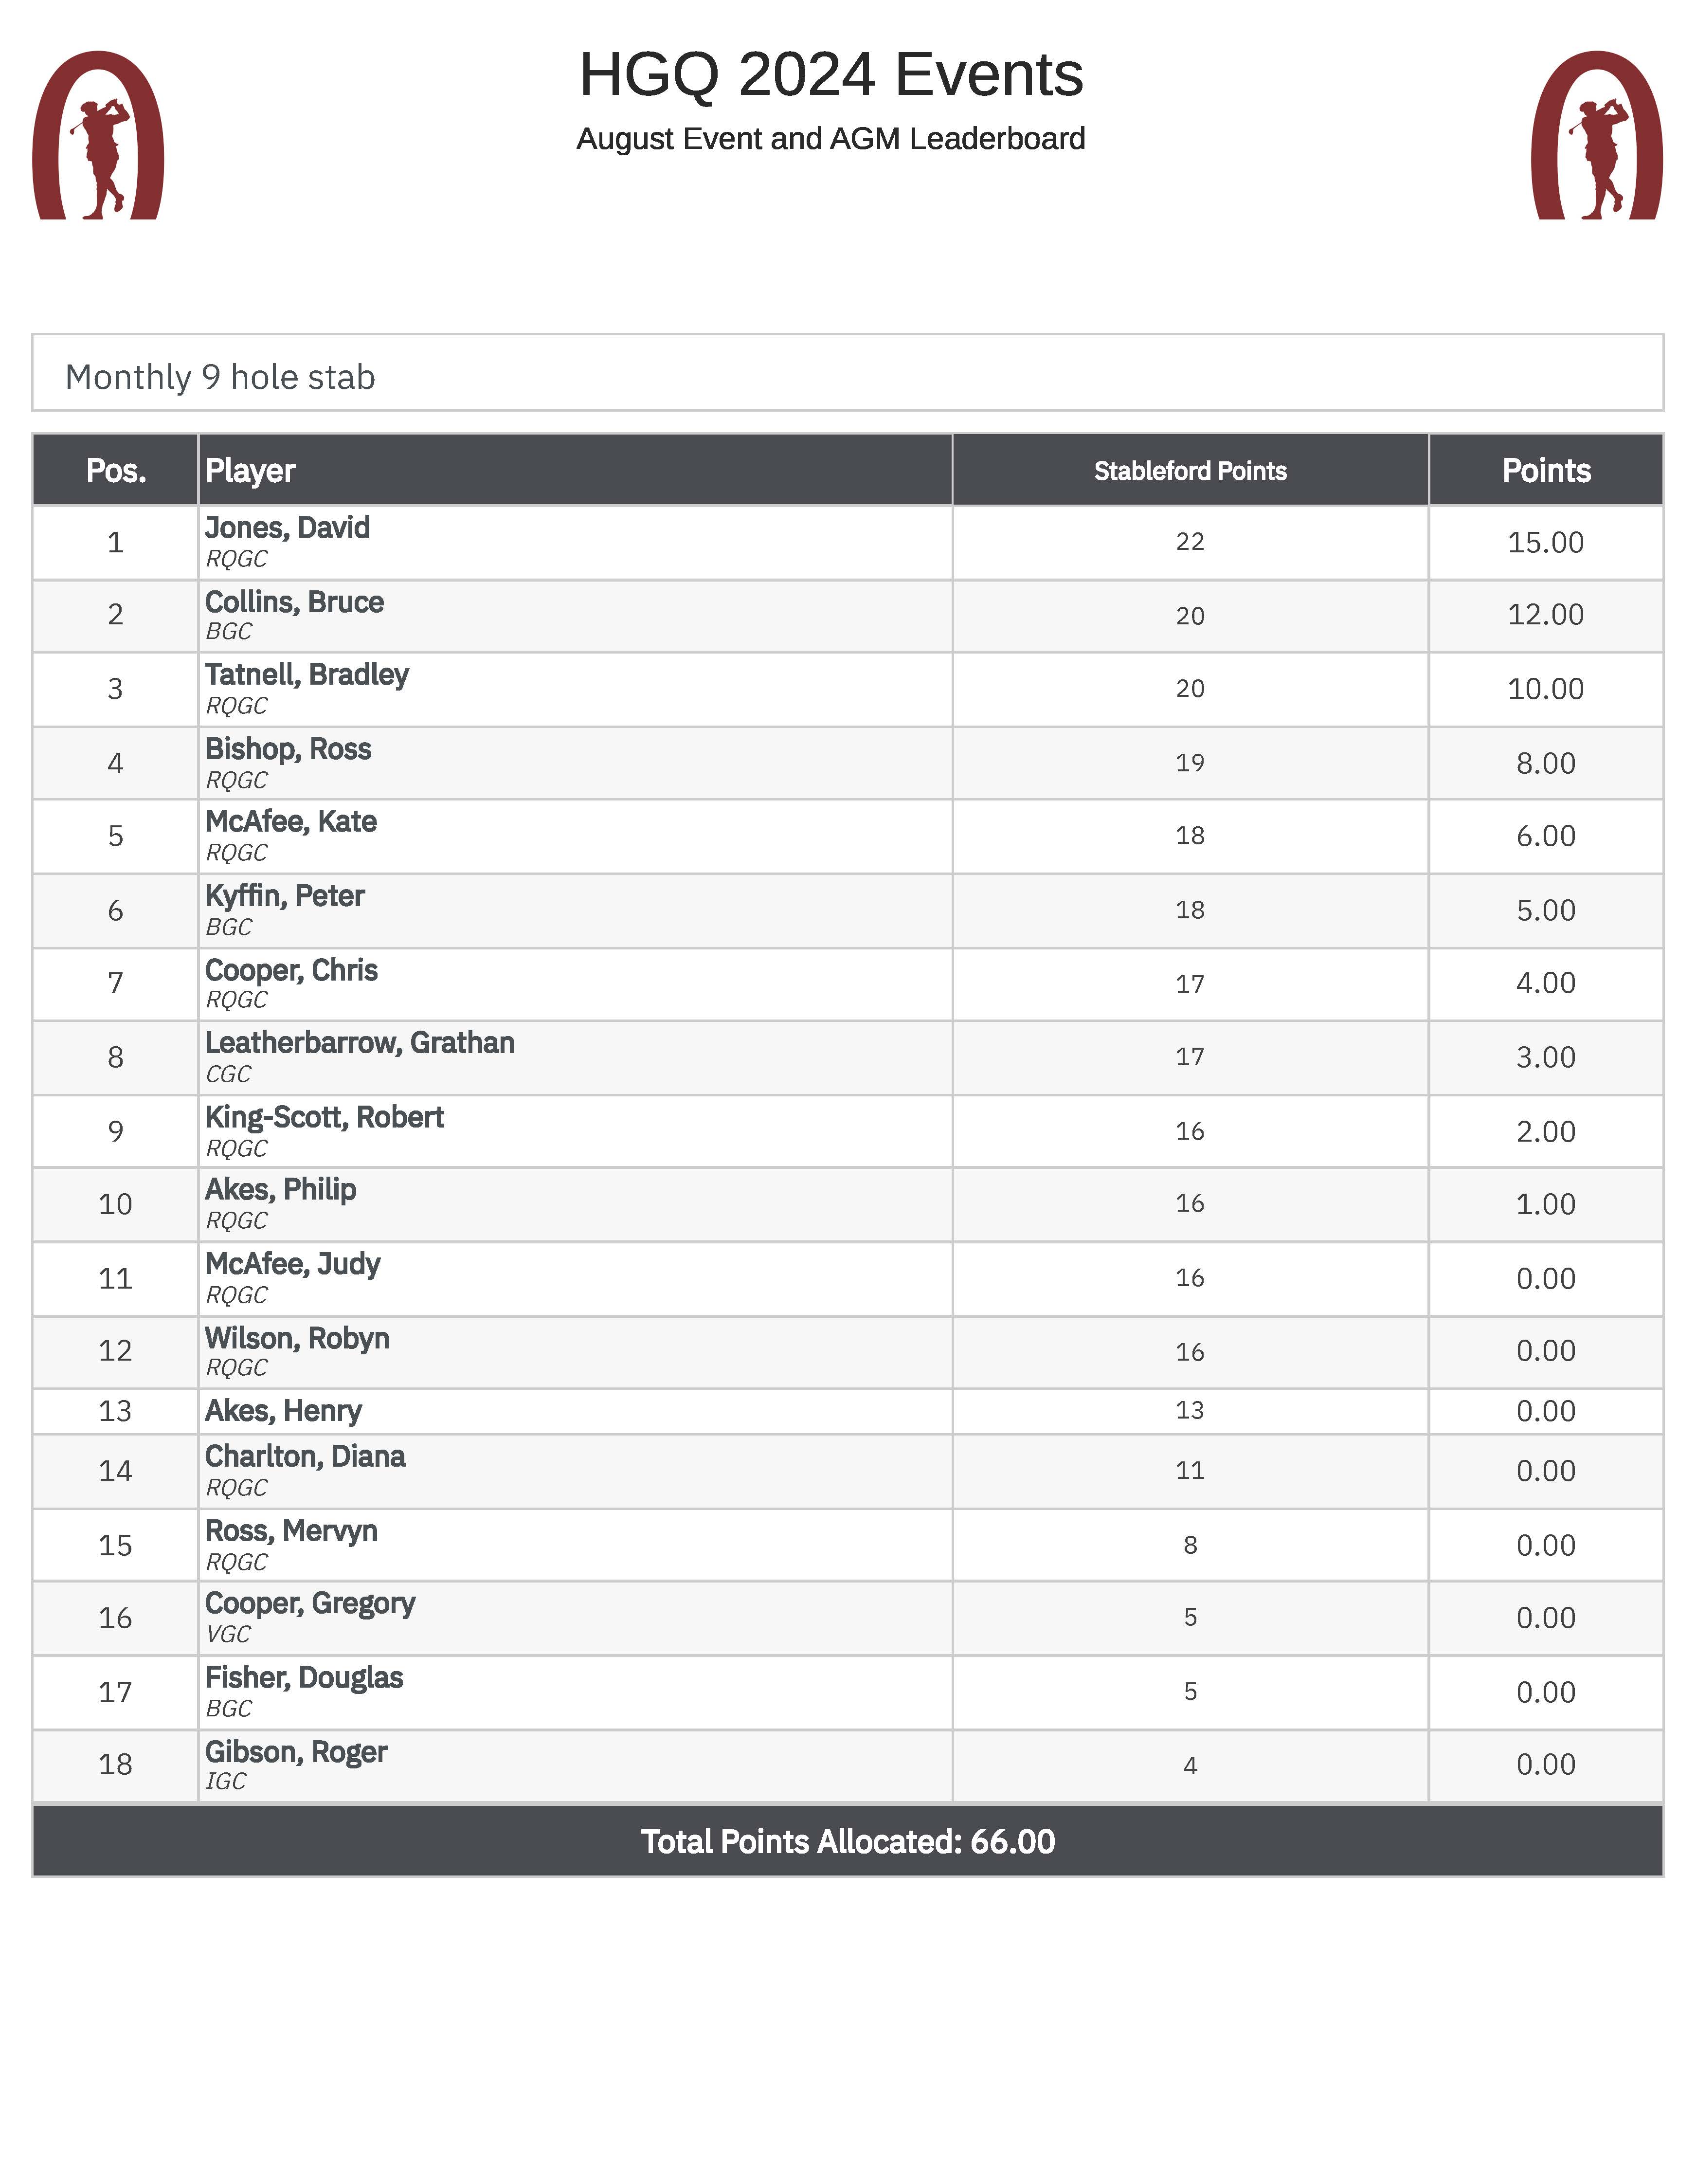
Task: Open Leatherbarrow, Grathan player entry
Action: pyautogui.click(x=359, y=1043)
